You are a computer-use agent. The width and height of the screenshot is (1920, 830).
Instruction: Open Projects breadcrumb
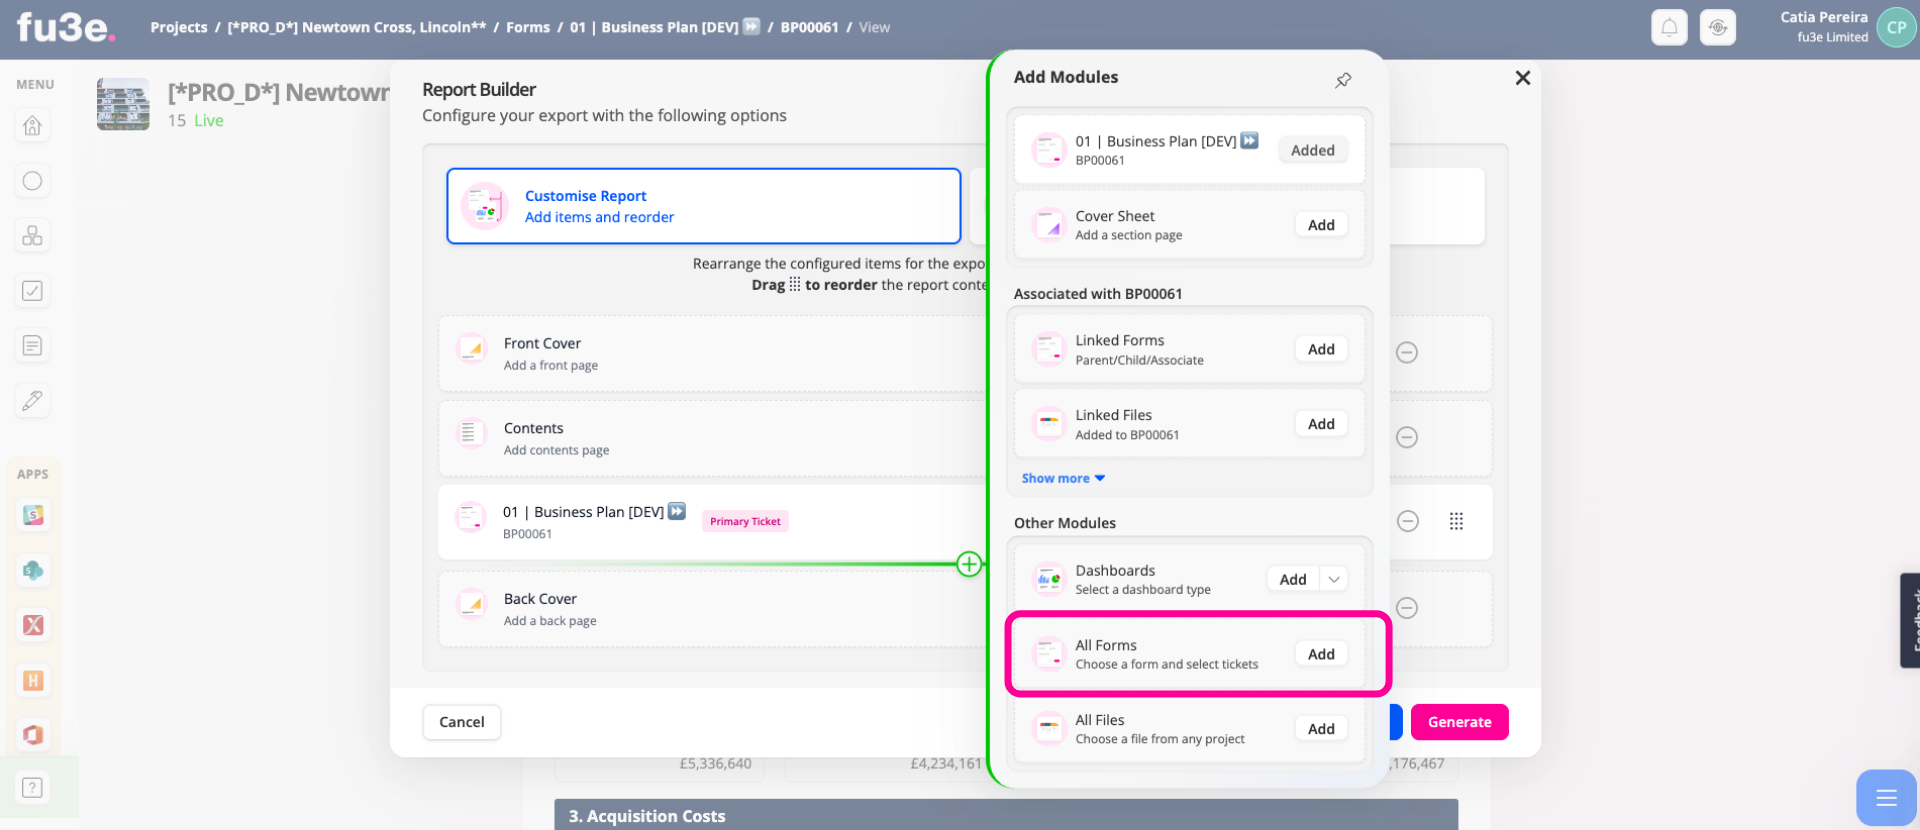[x=179, y=27]
